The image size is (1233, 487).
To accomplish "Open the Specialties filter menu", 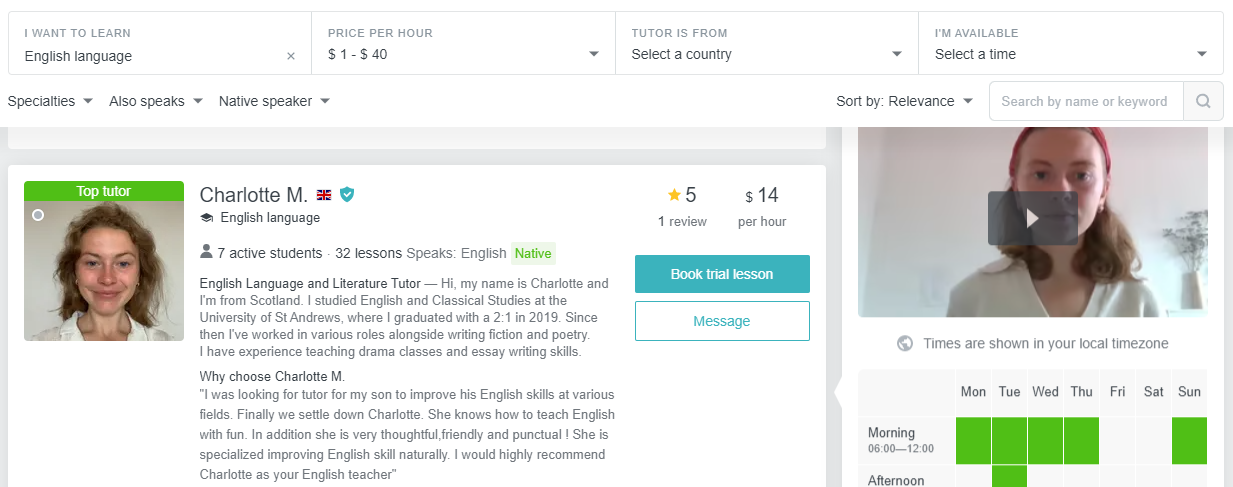I will click(50, 101).
